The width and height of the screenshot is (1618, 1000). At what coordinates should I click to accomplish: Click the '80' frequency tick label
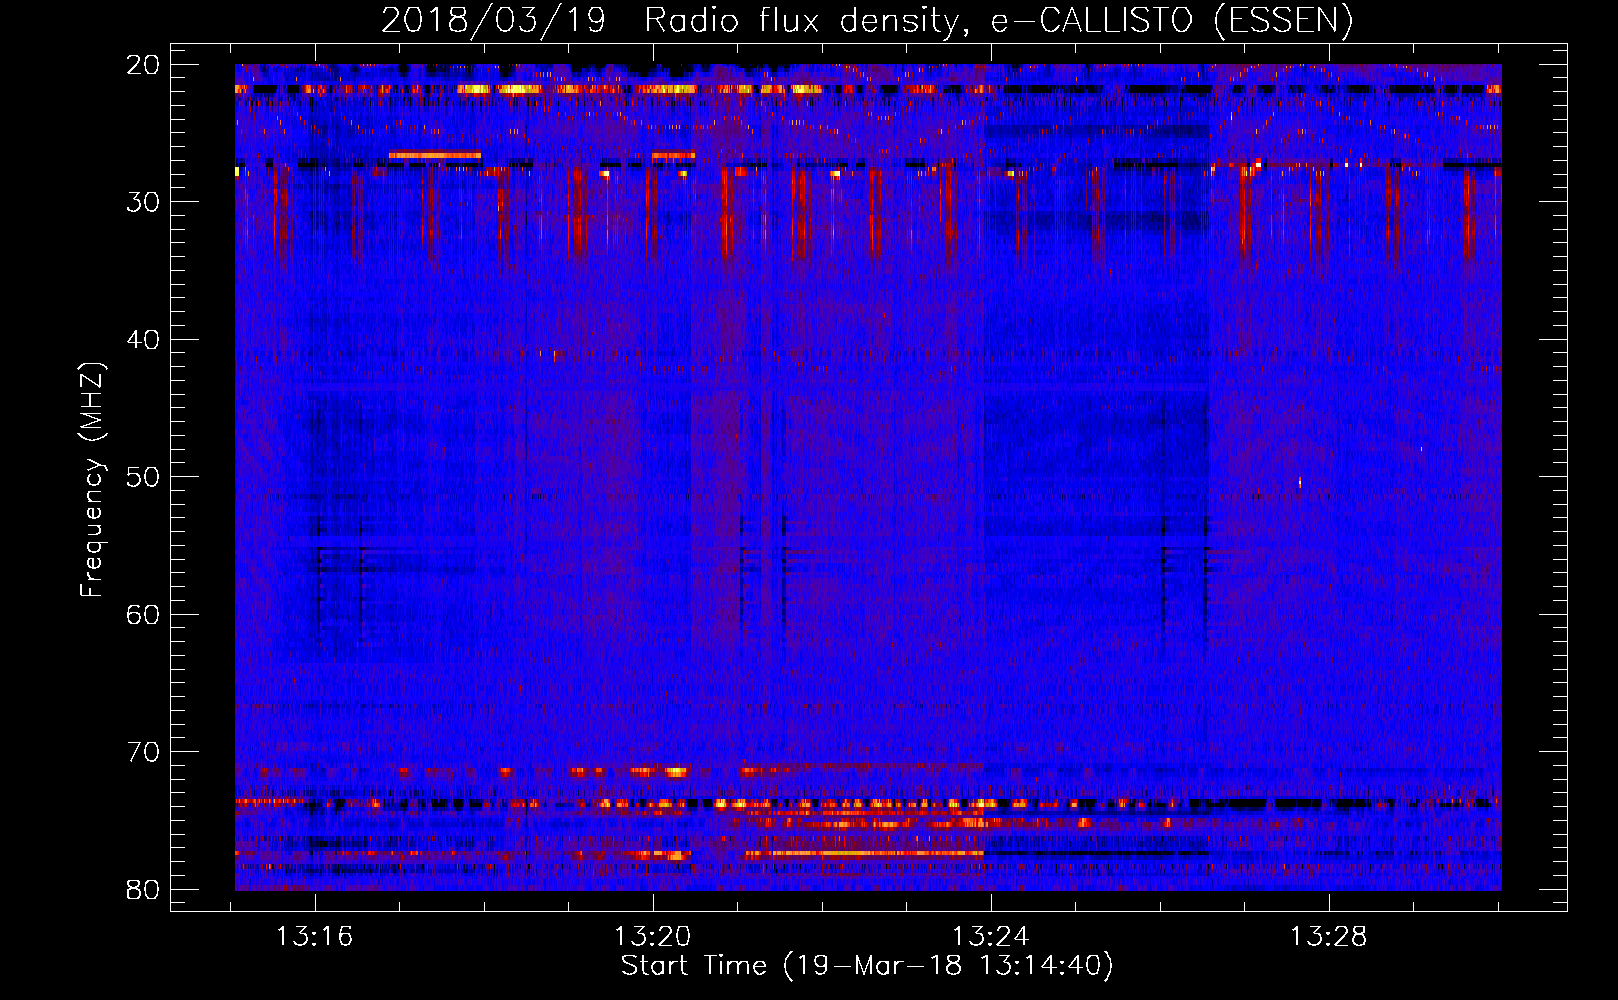tap(144, 889)
